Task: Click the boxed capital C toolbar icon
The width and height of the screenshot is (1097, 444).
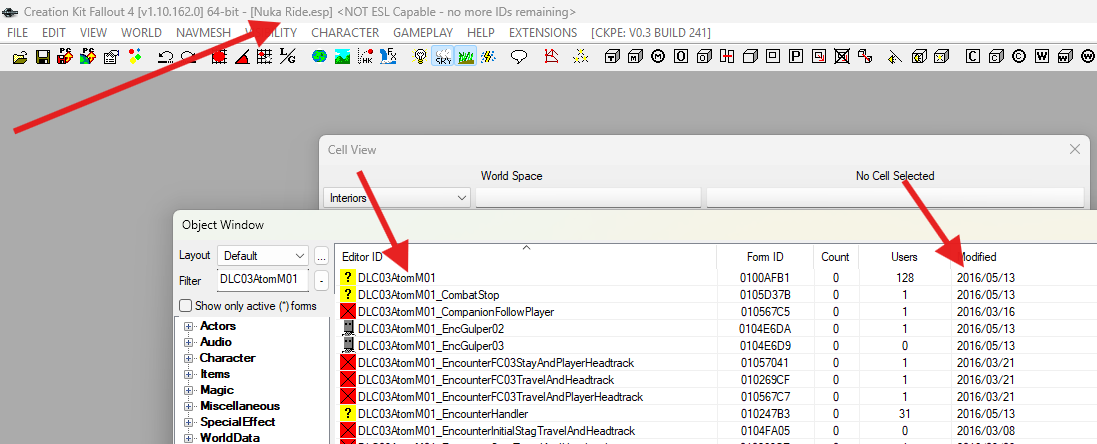Action: coord(972,57)
